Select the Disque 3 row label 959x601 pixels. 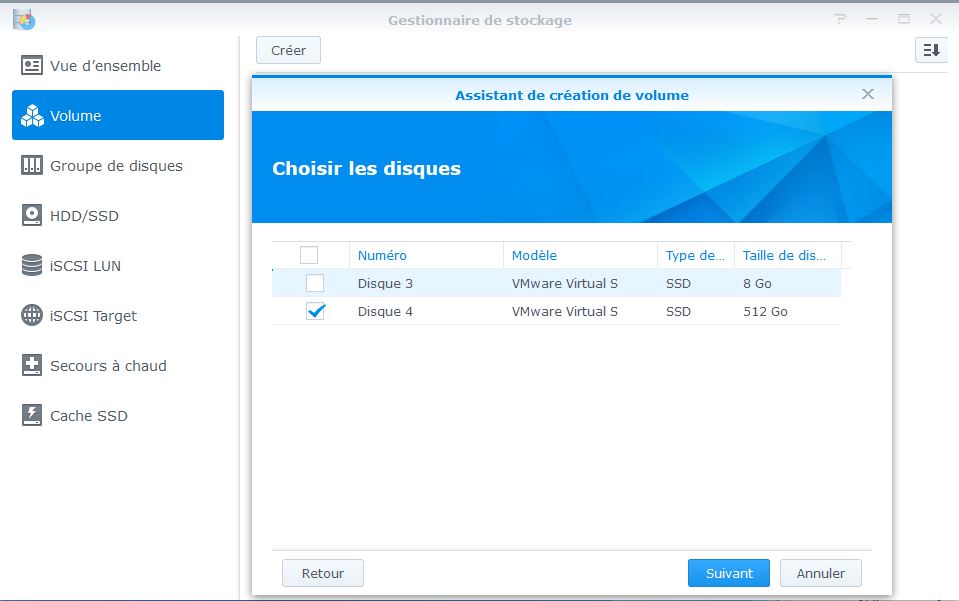tap(385, 283)
